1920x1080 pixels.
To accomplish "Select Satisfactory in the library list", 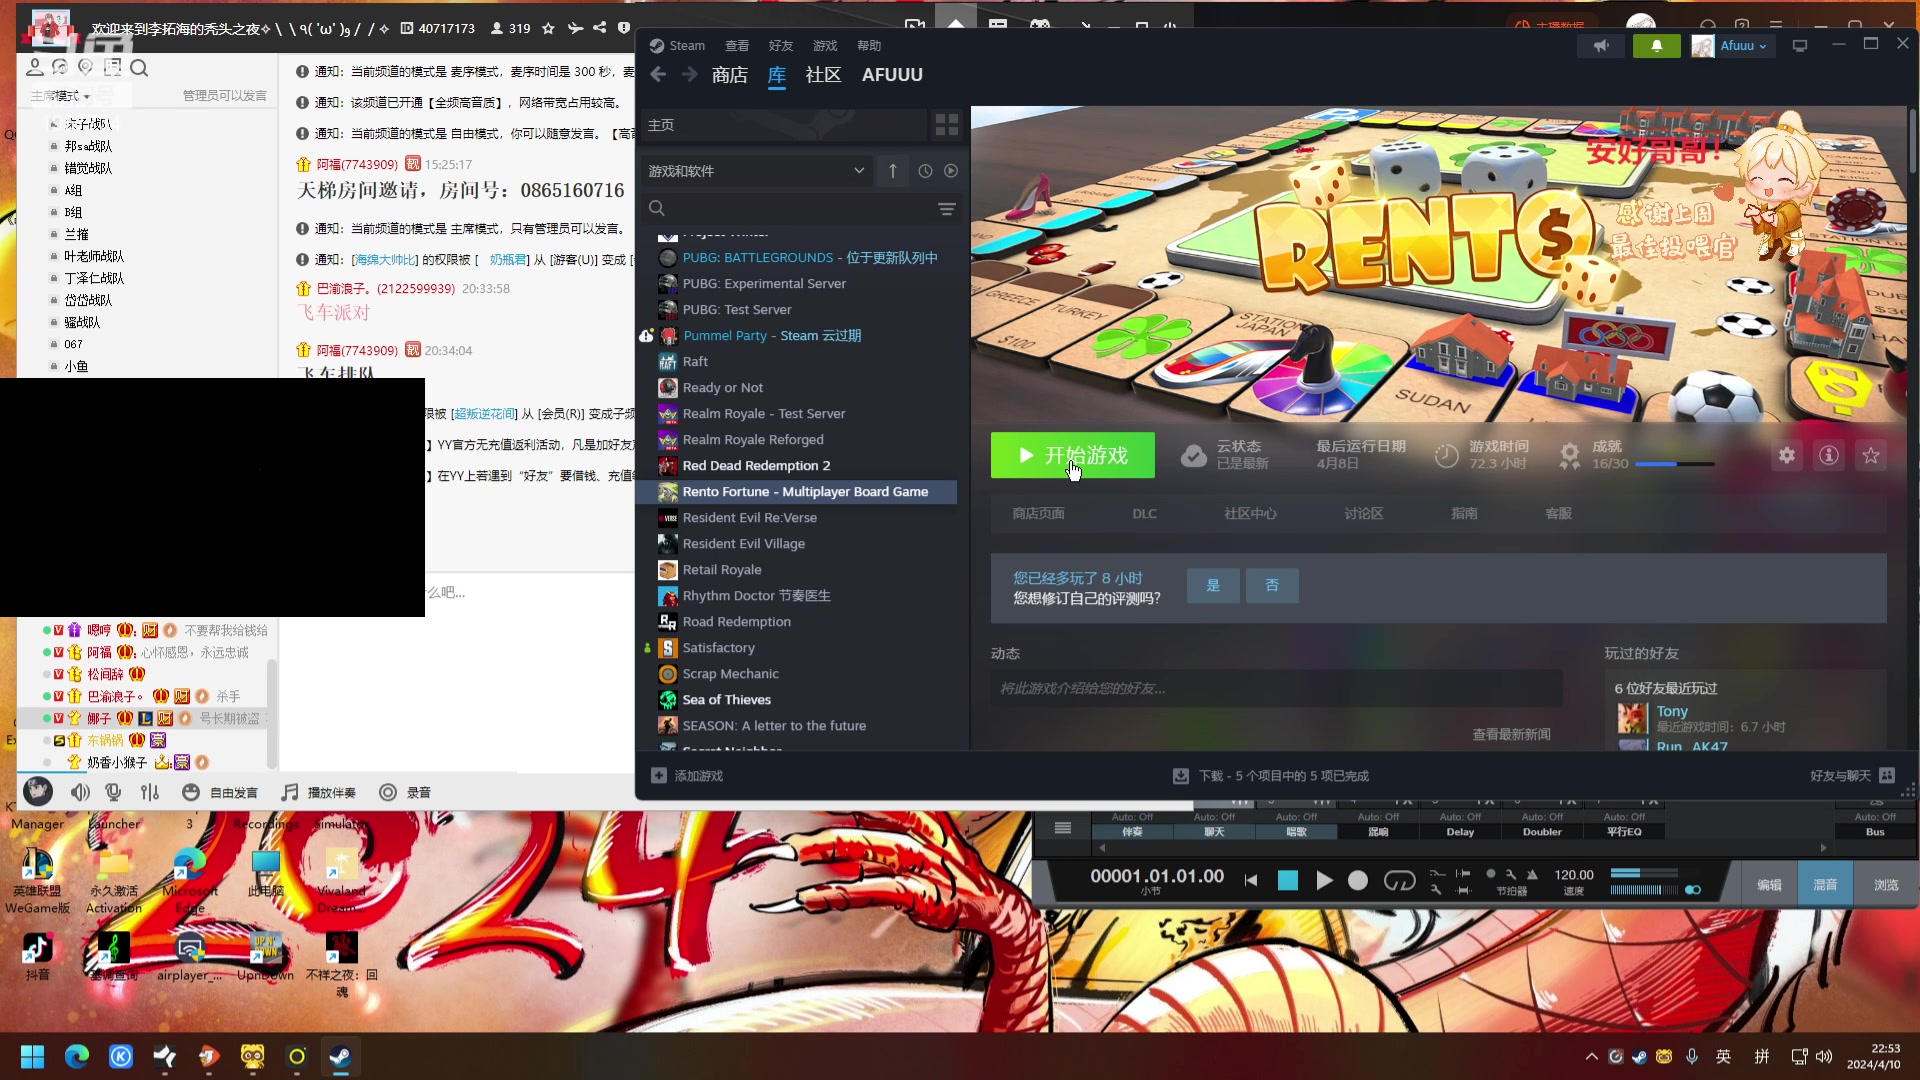I will 718,648.
